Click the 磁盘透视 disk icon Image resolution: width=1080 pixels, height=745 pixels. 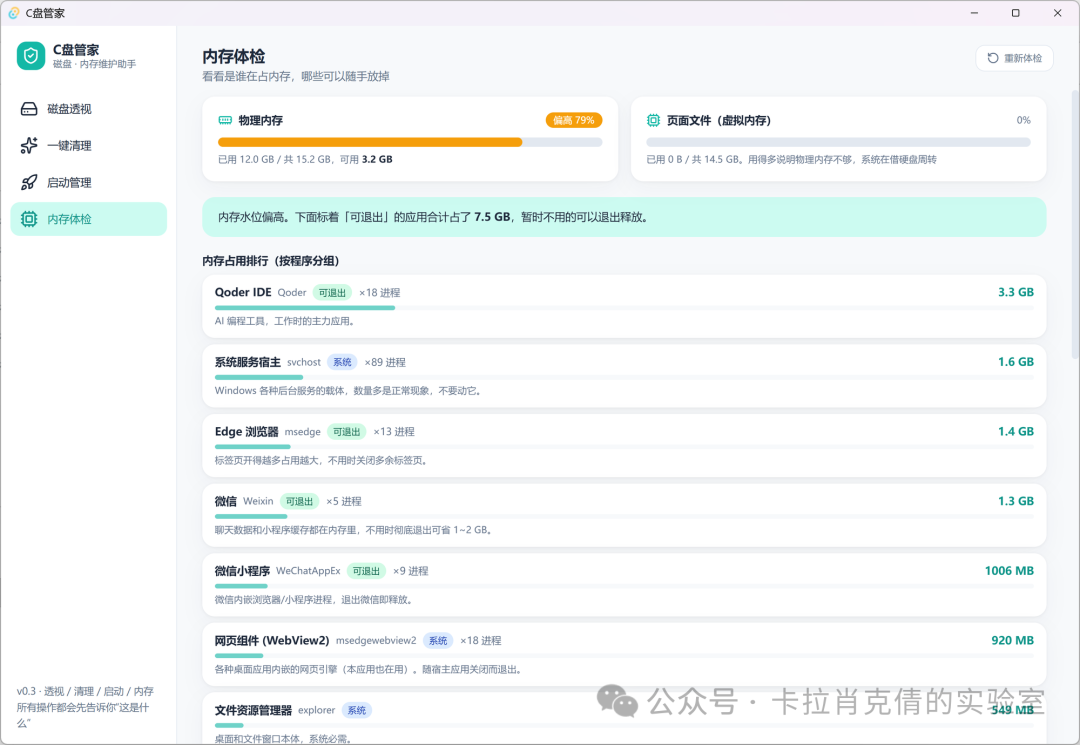(x=29, y=109)
